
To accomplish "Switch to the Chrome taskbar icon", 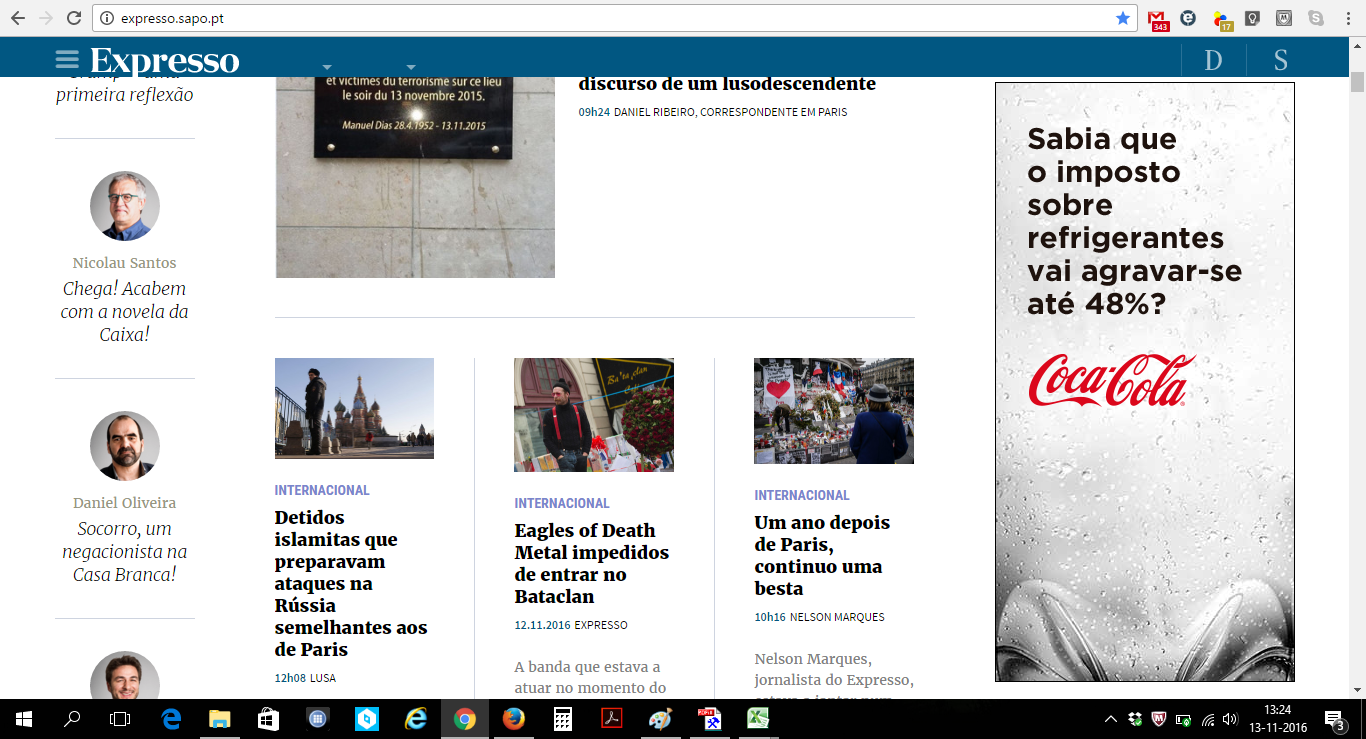I will [x=465, y=719].
